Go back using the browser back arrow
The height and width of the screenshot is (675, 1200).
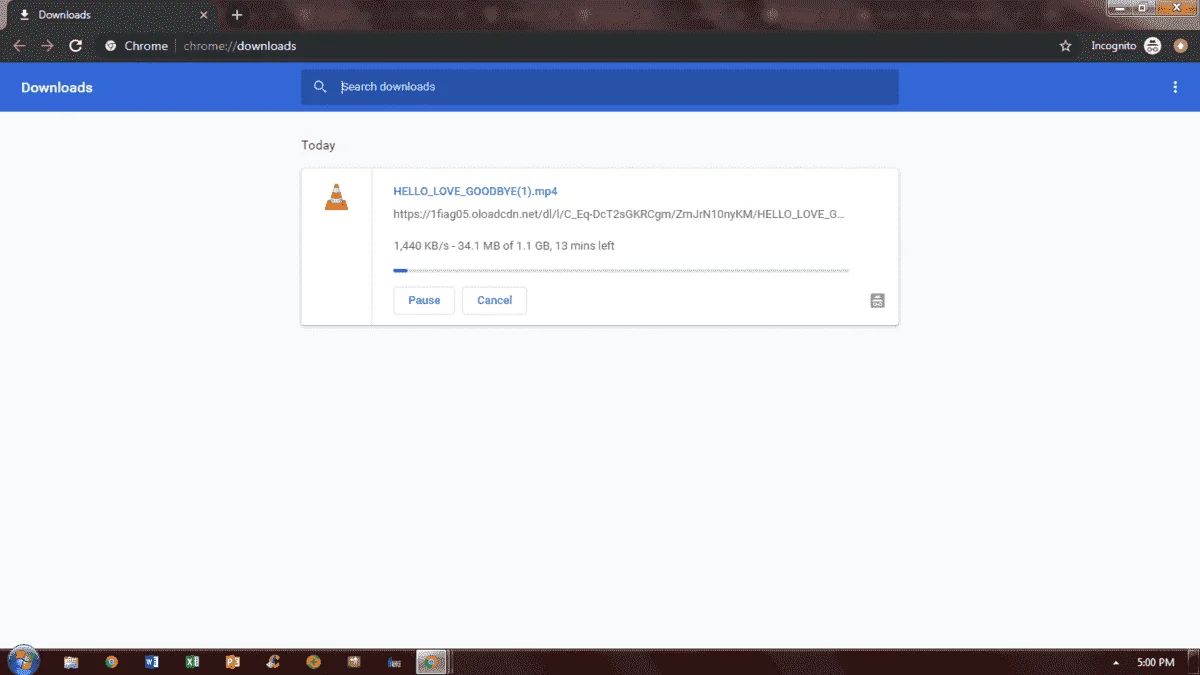click(x=19, y=46)
